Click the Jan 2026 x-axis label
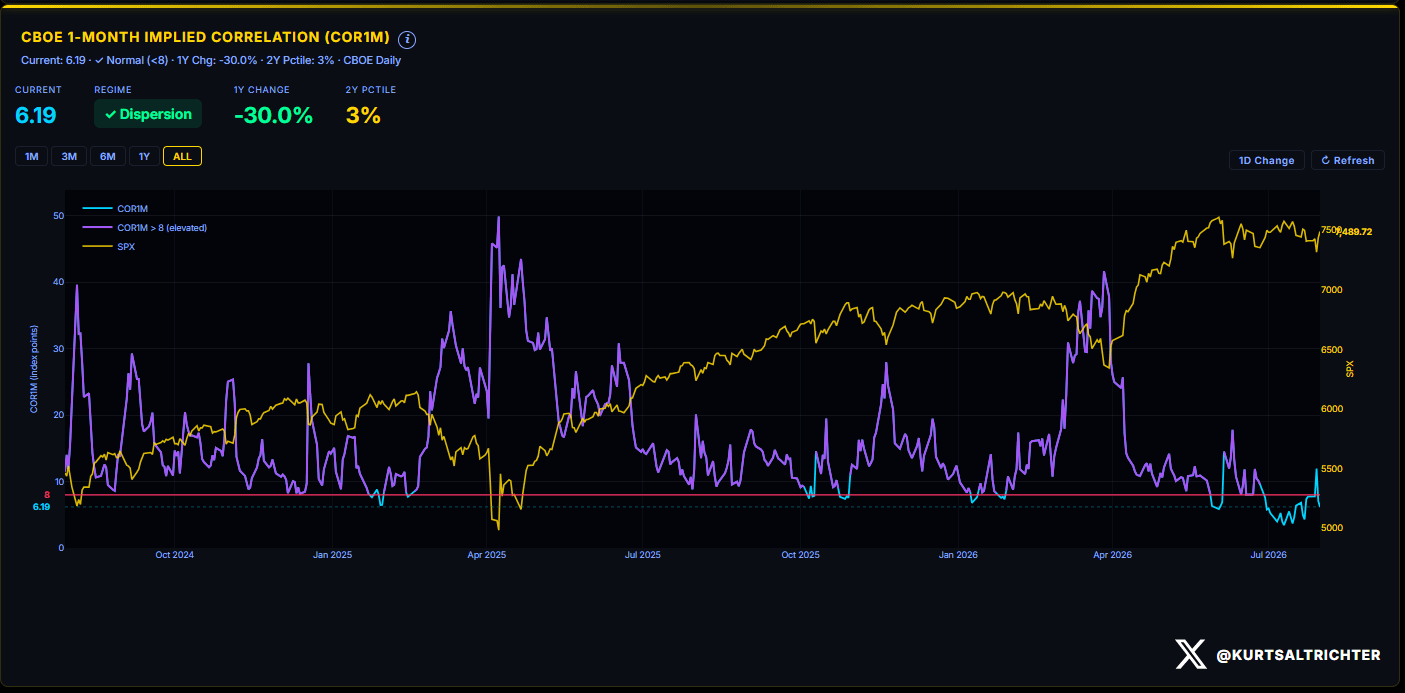Viewport: 1405px width, 693px height. [959, 554]
